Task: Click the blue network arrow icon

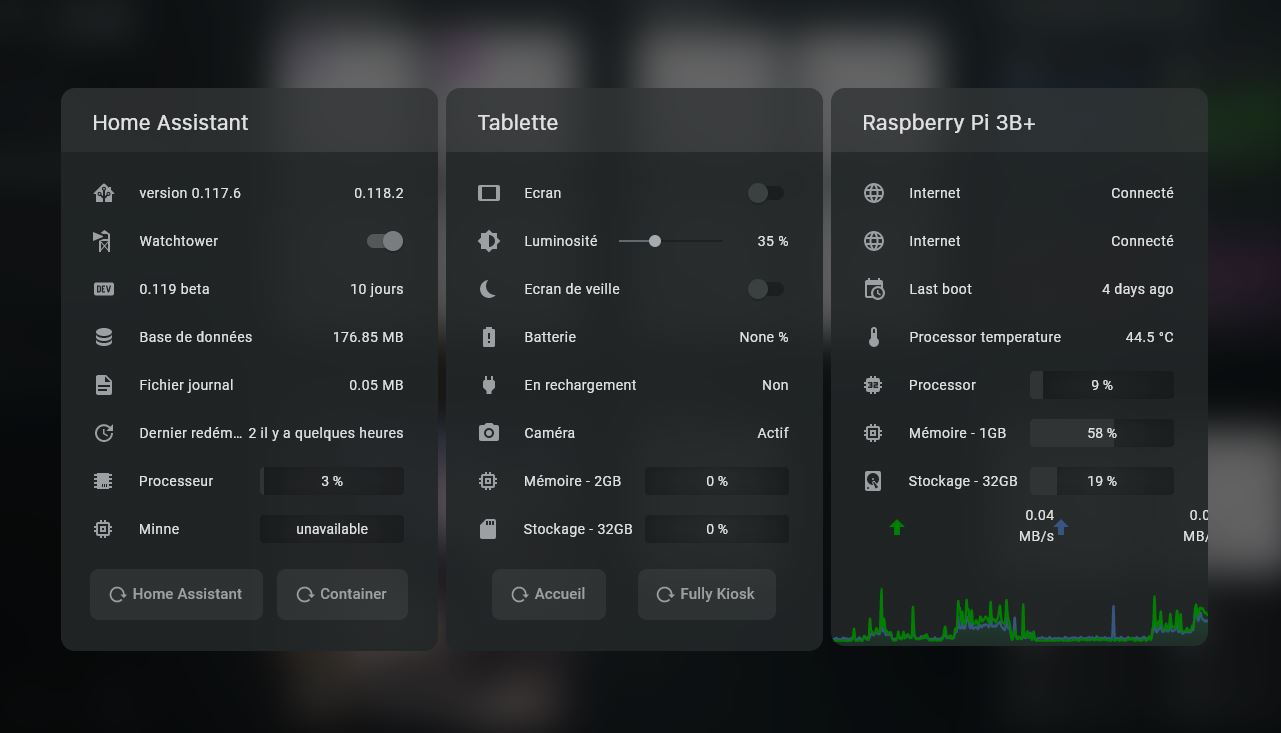Action: [x=1061, y=527]
